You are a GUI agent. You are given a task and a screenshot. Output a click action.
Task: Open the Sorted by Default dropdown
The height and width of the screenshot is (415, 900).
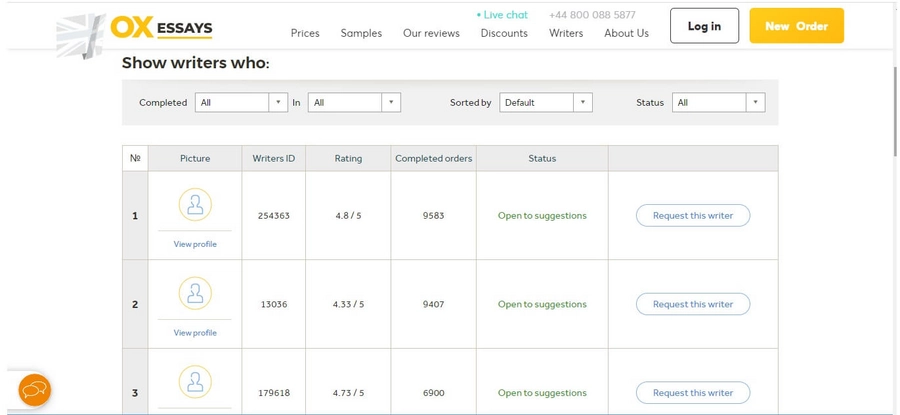click(546, 103)
